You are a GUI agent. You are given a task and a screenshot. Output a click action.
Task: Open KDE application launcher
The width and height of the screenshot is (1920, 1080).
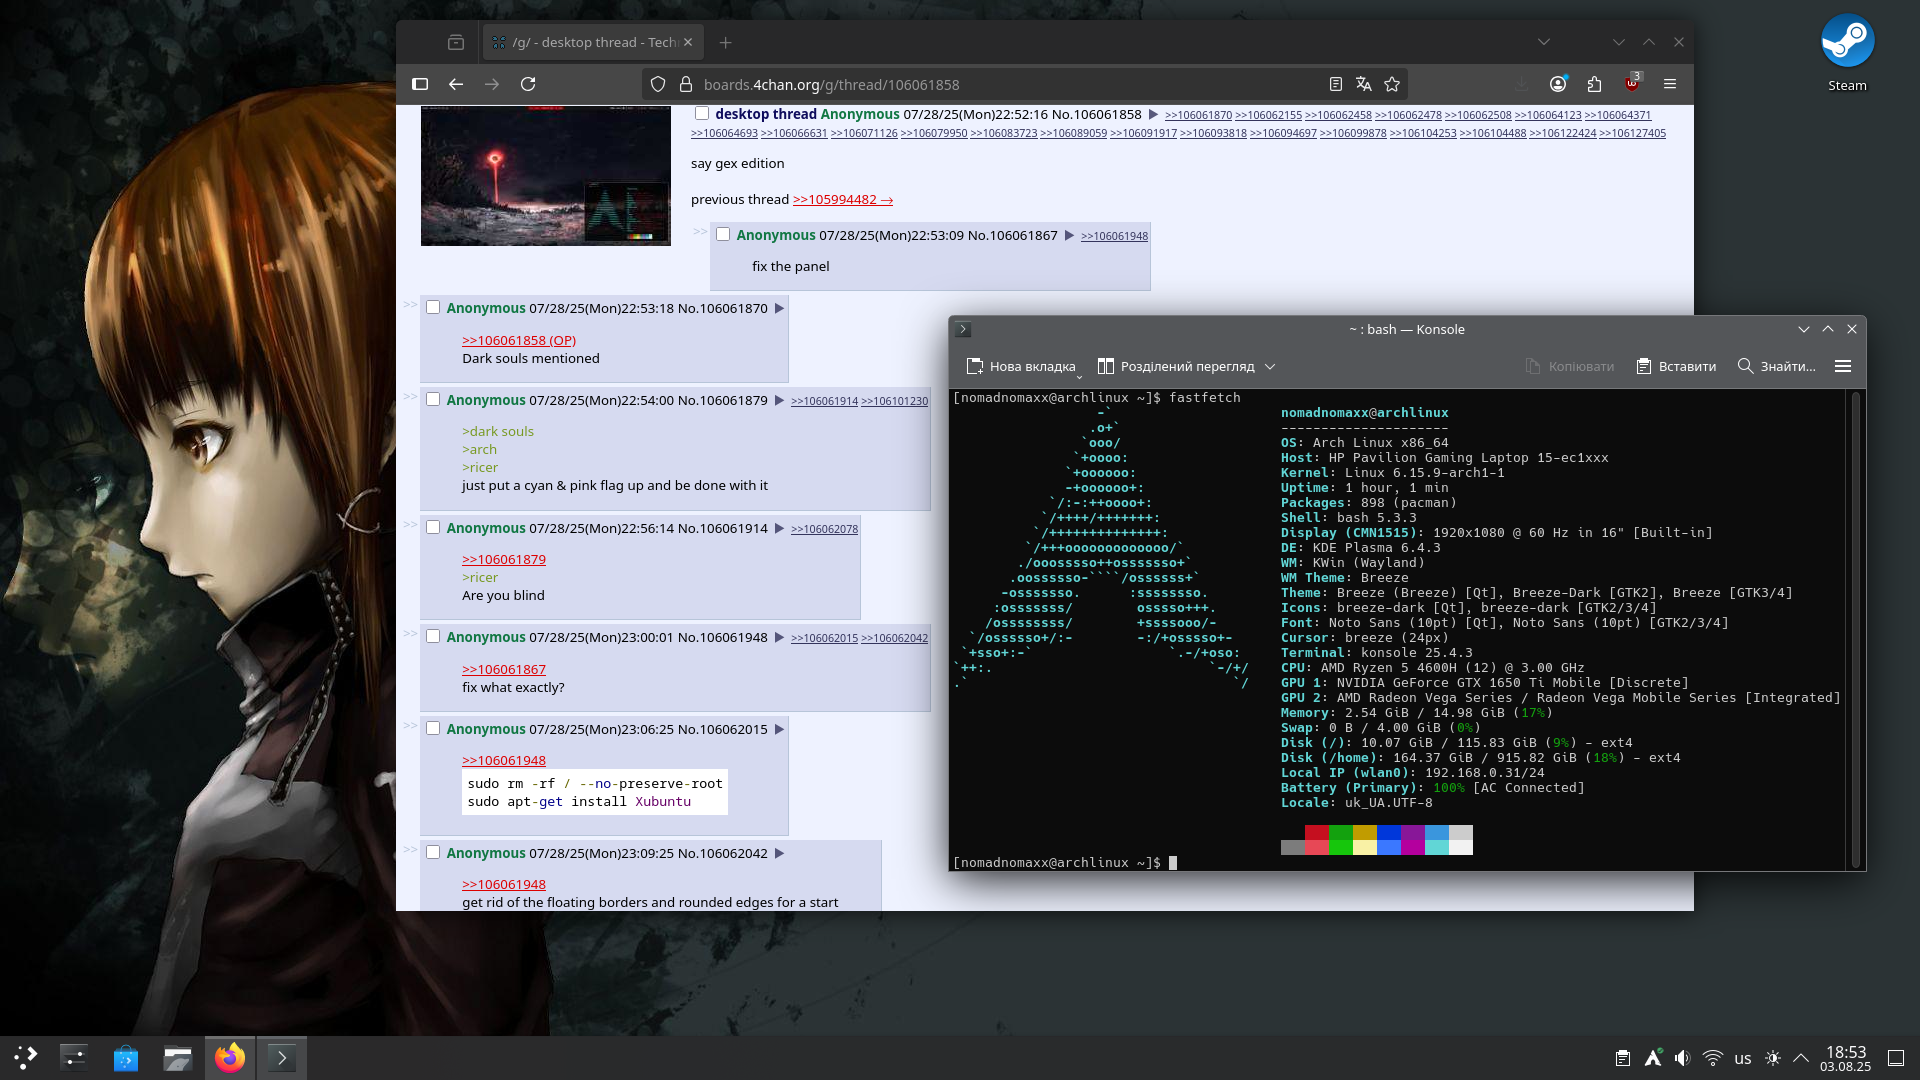click(25, 1057)
